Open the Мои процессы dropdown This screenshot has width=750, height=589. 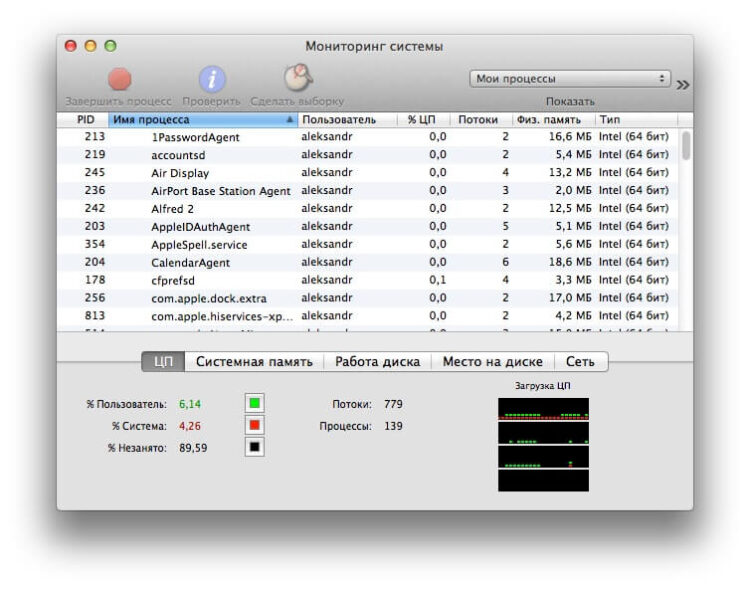pos(570,78)
